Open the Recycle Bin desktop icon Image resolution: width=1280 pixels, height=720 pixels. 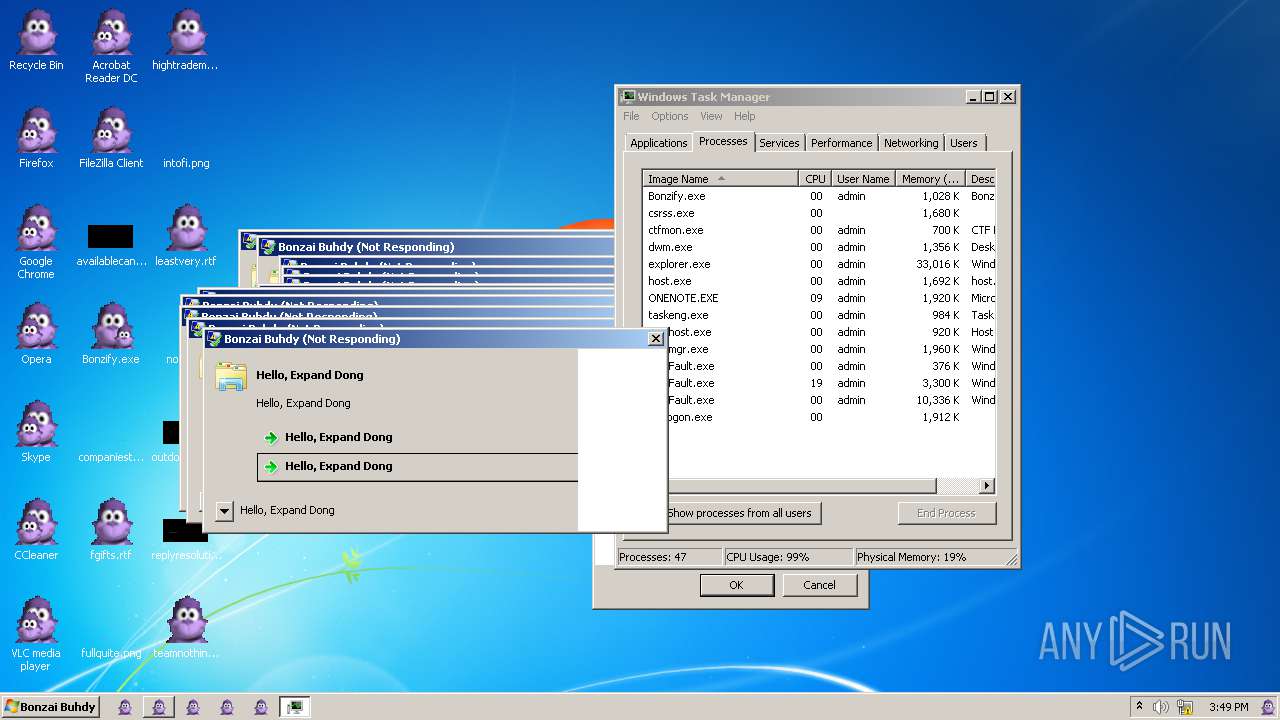[x=36, y=41]
